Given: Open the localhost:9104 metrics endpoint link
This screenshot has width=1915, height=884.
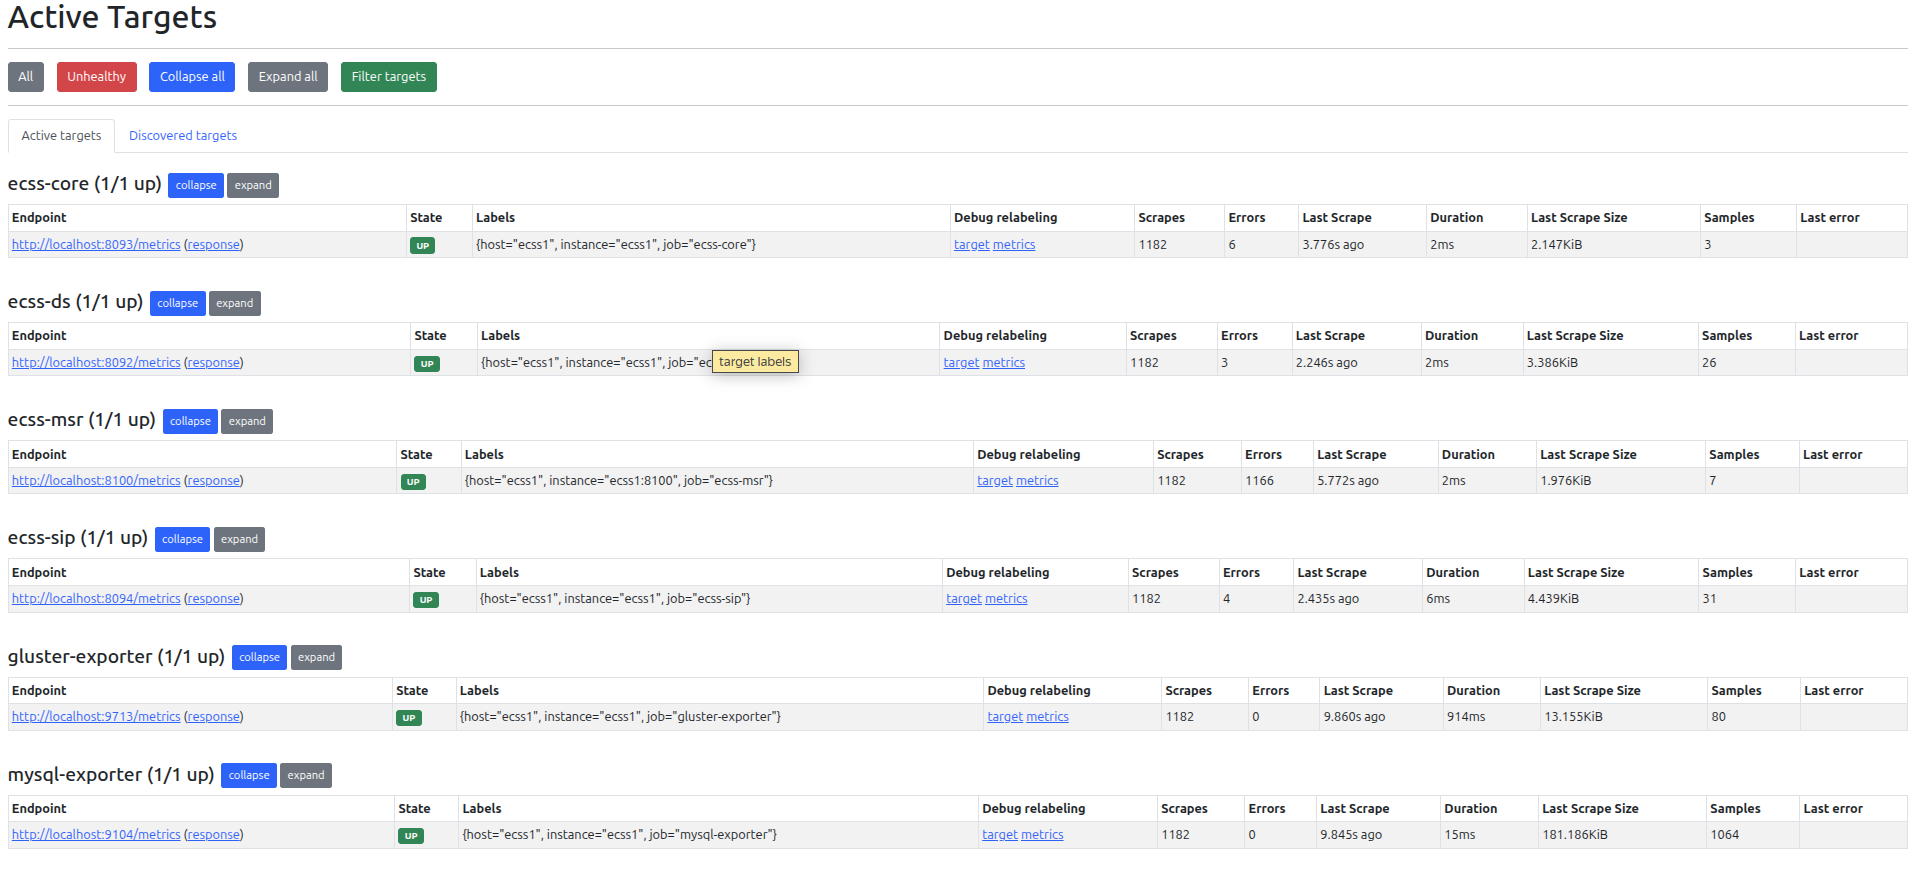Looking at the screenshot, I should [96, 835].
